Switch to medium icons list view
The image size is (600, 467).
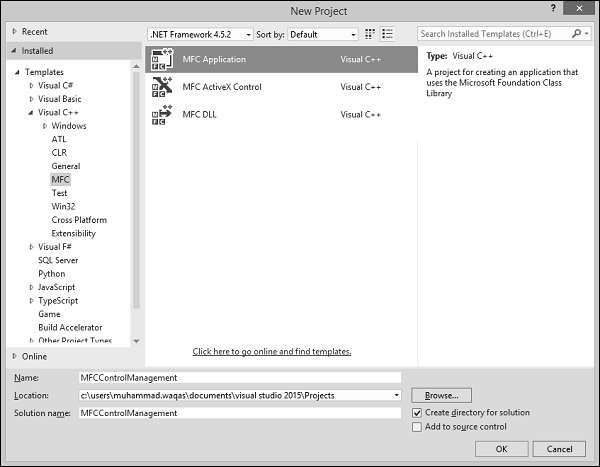tap(387, 34)
